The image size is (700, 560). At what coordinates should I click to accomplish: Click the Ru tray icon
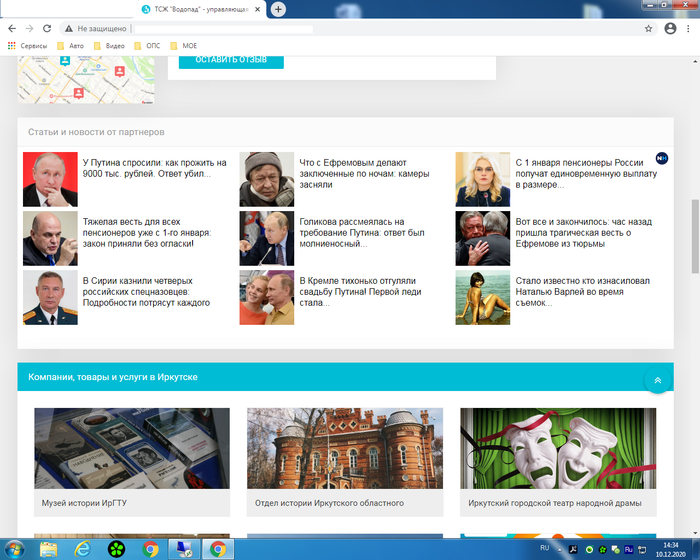tap(629, 549)
